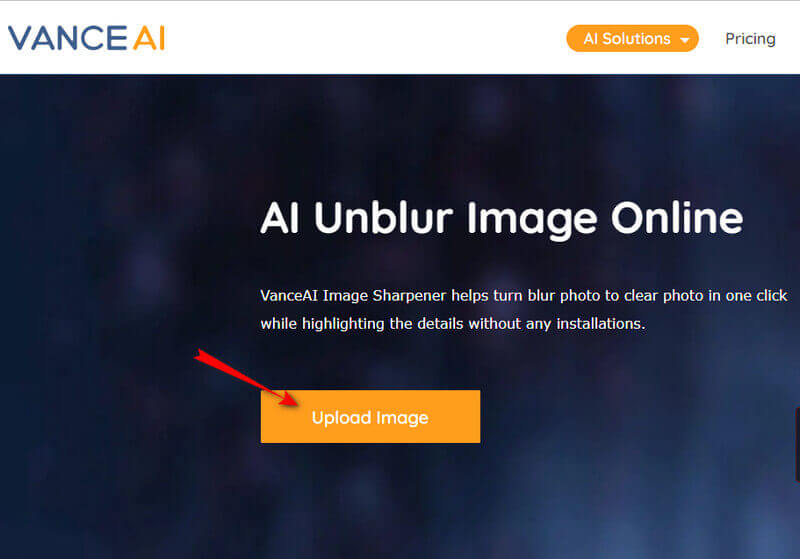This screenshot has height=559, width=800.
Task: Open the Pricing page
Action: [x=750, y=39]
